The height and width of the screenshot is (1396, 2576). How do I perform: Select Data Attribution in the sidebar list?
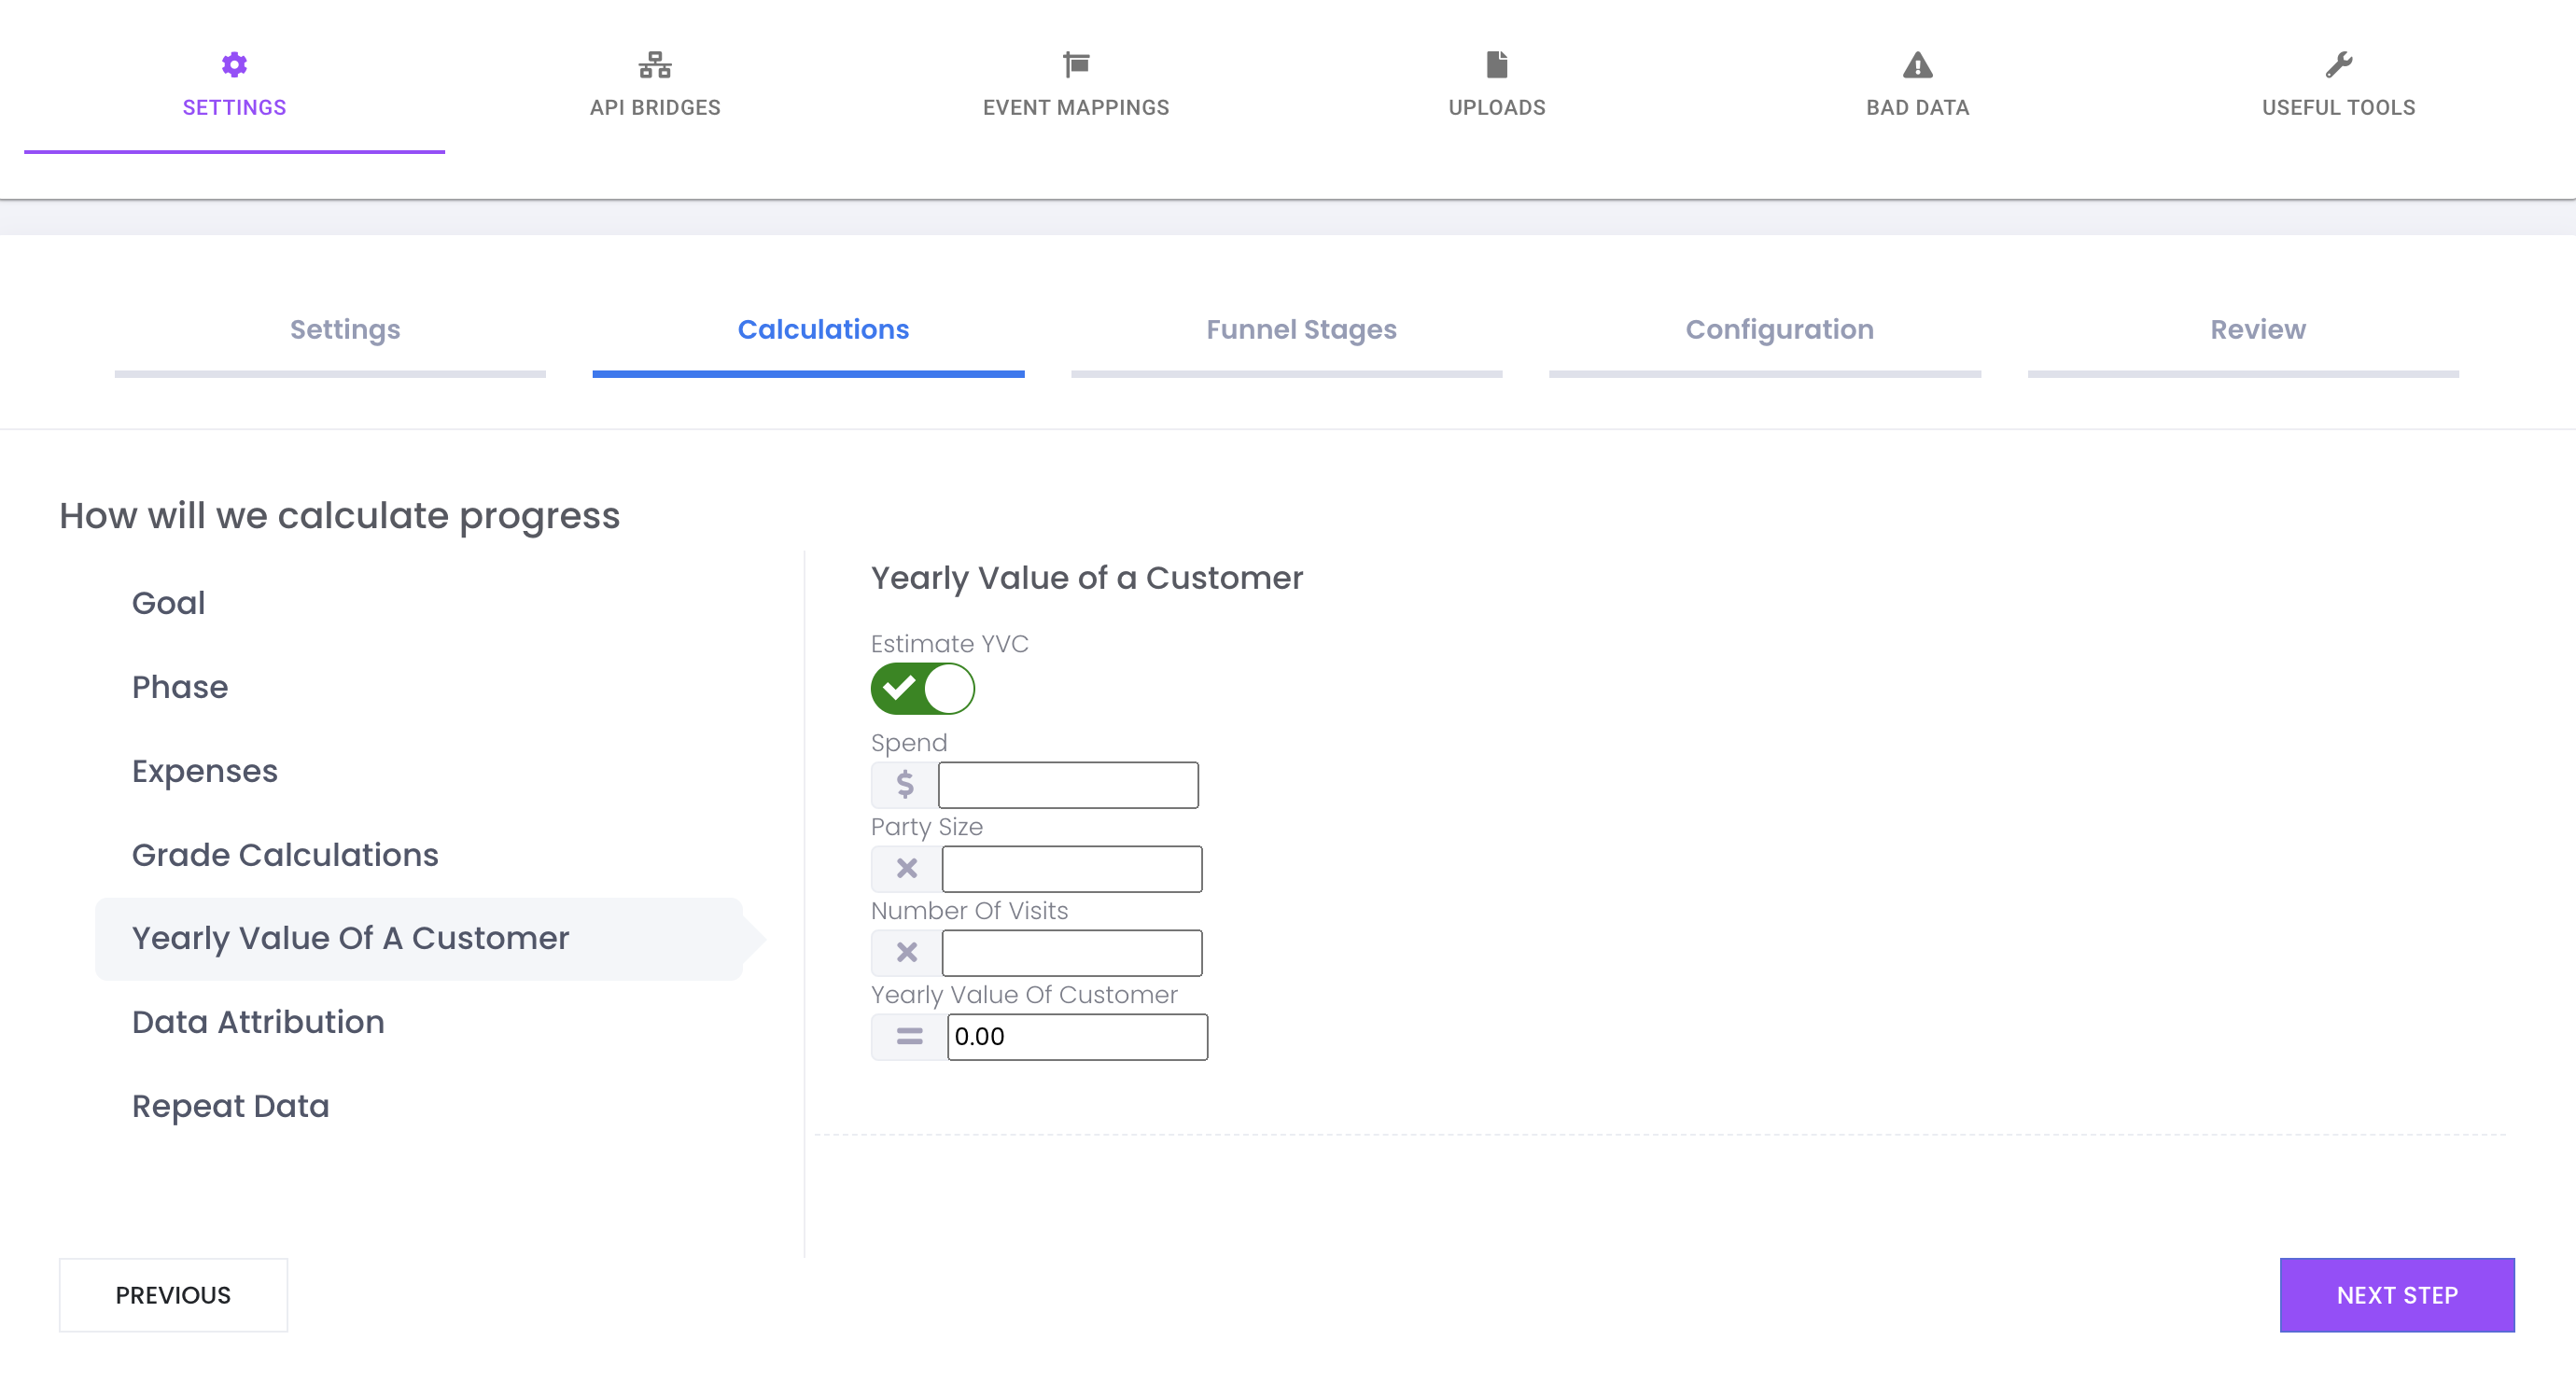(258, 1022)
